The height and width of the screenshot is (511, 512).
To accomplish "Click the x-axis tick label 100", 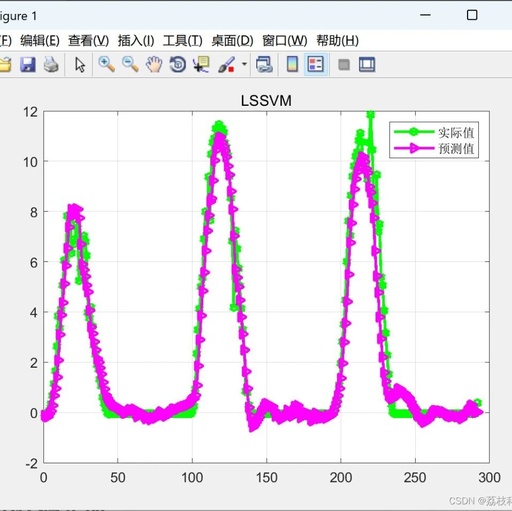I will pyautogui.click(x=192, y=478).
